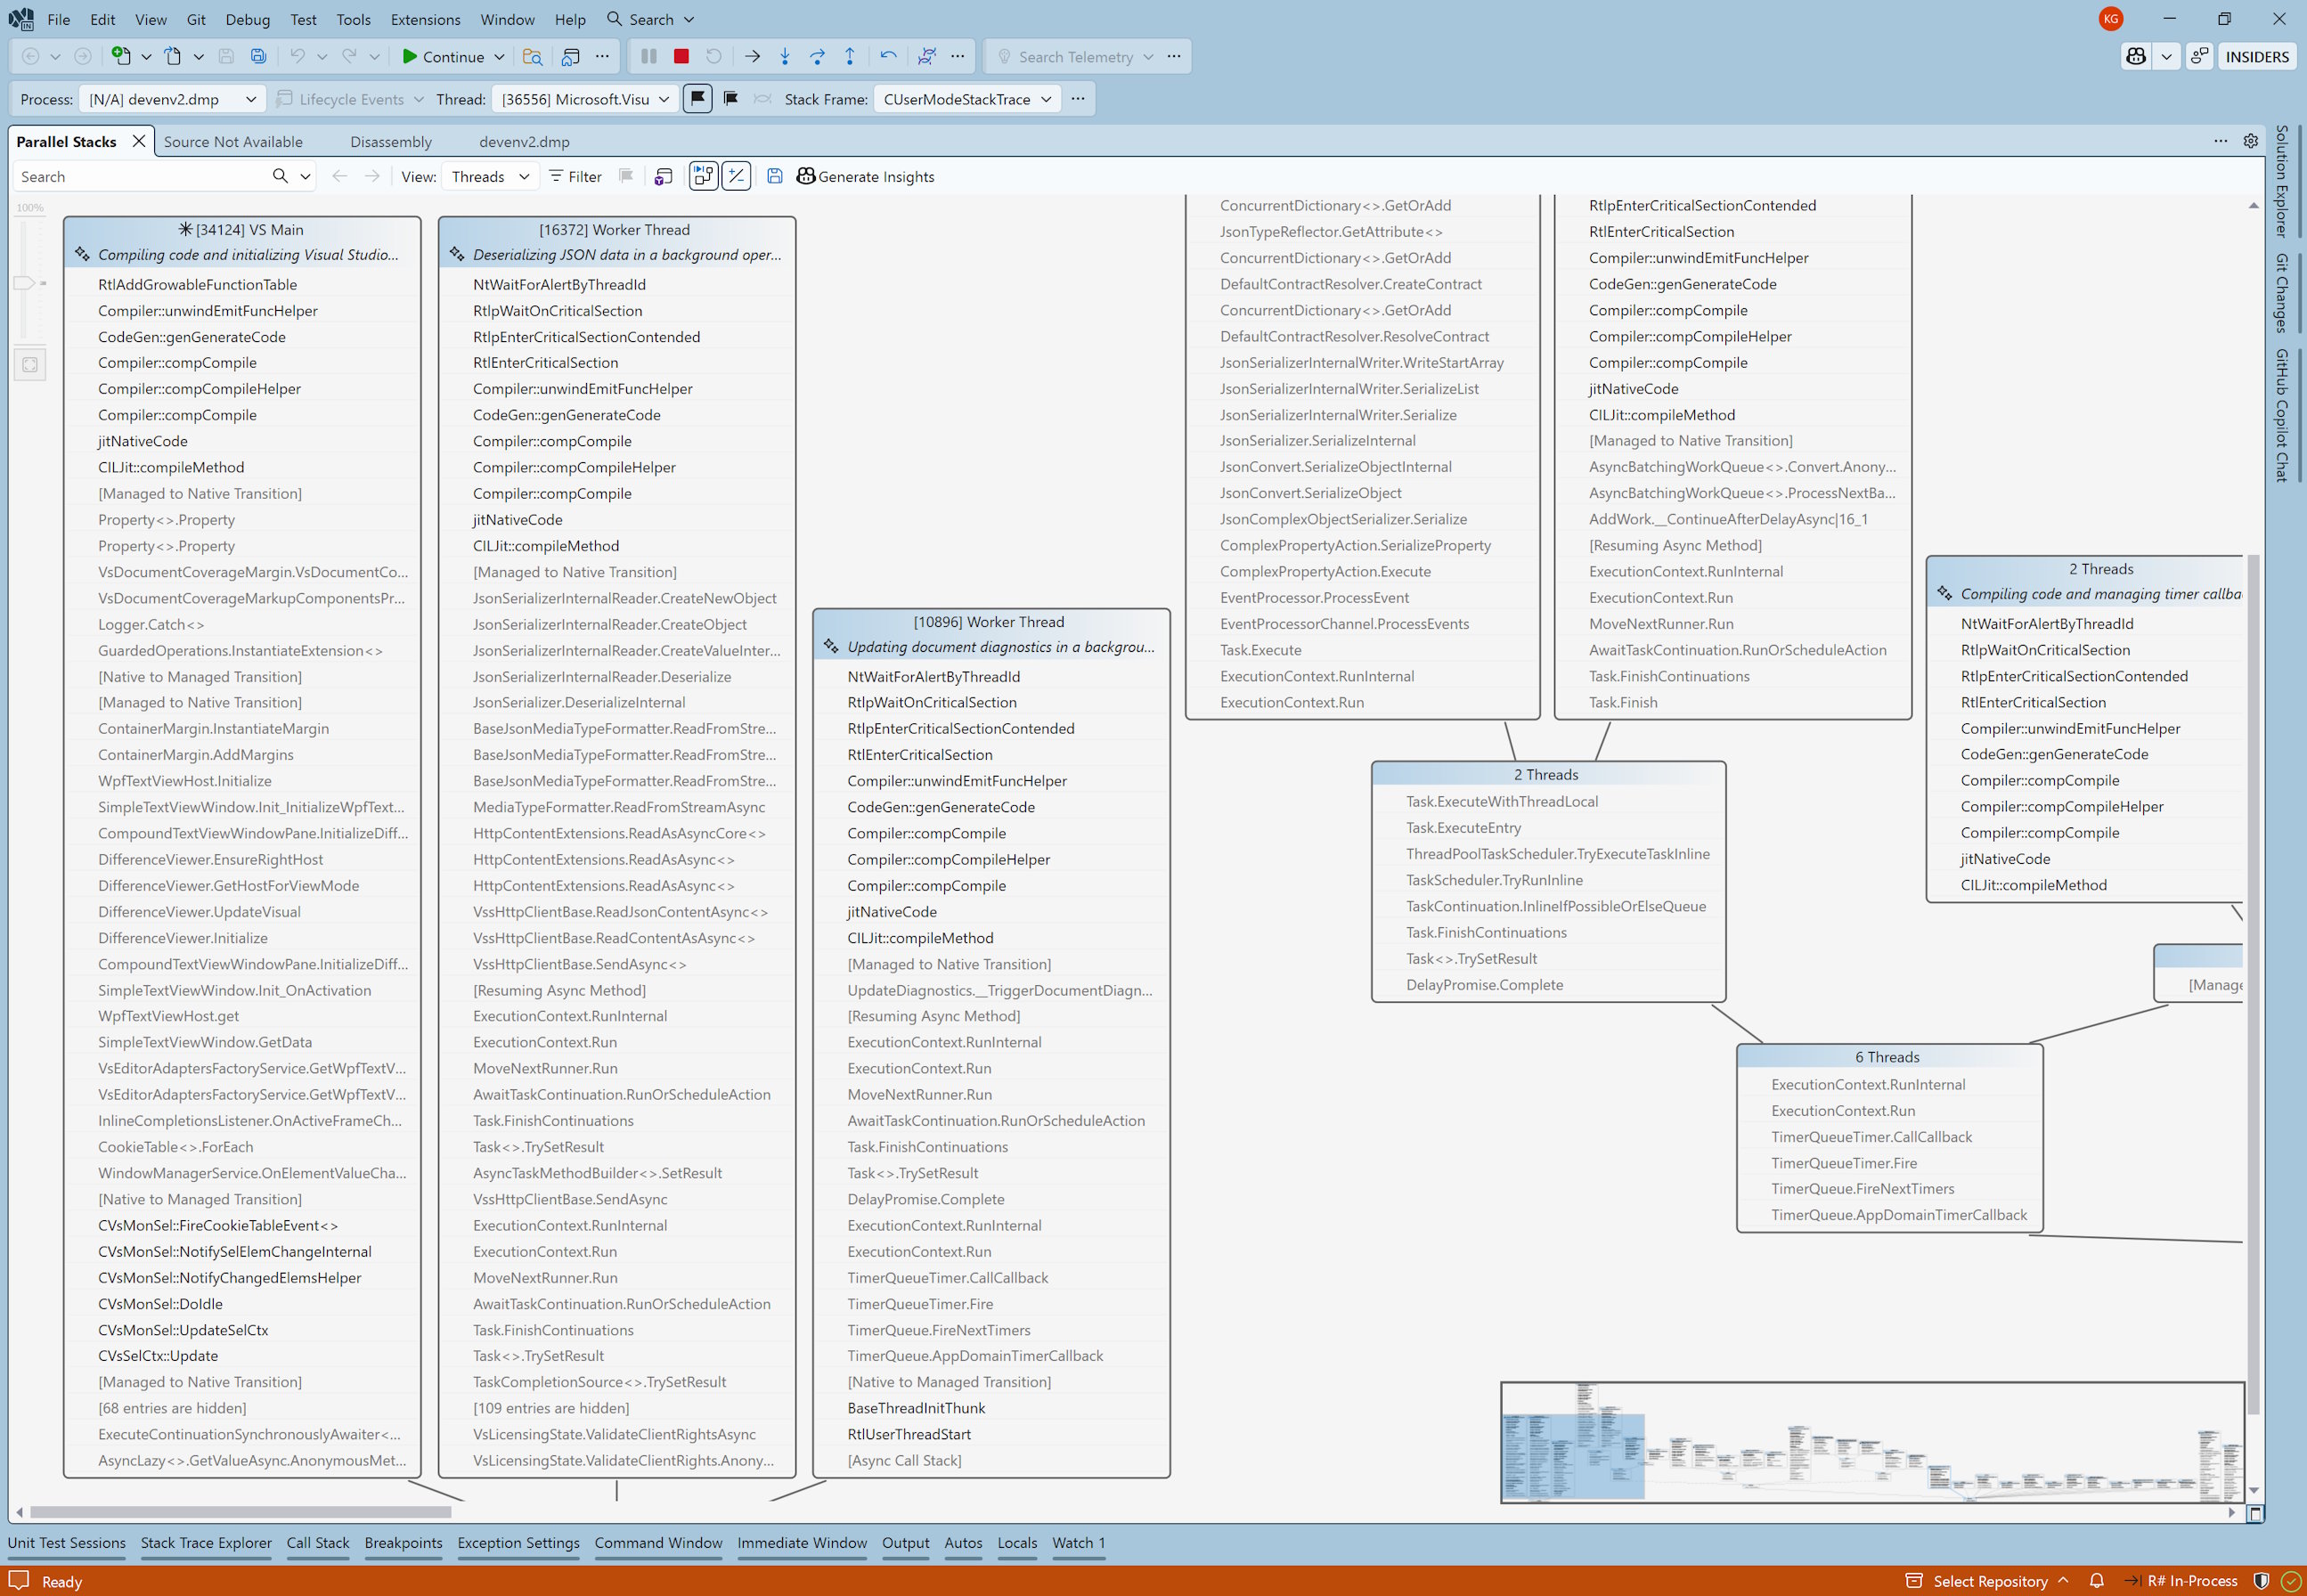Open the Stack Frame CUserModeStackTrace dropdown
Screen dimensions: 2307x1596
(x=966, y=99)
